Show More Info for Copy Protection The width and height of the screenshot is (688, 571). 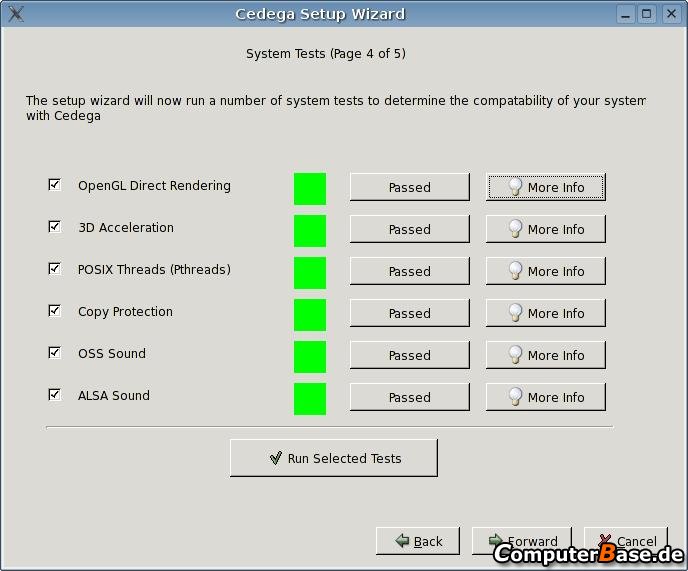546,313
